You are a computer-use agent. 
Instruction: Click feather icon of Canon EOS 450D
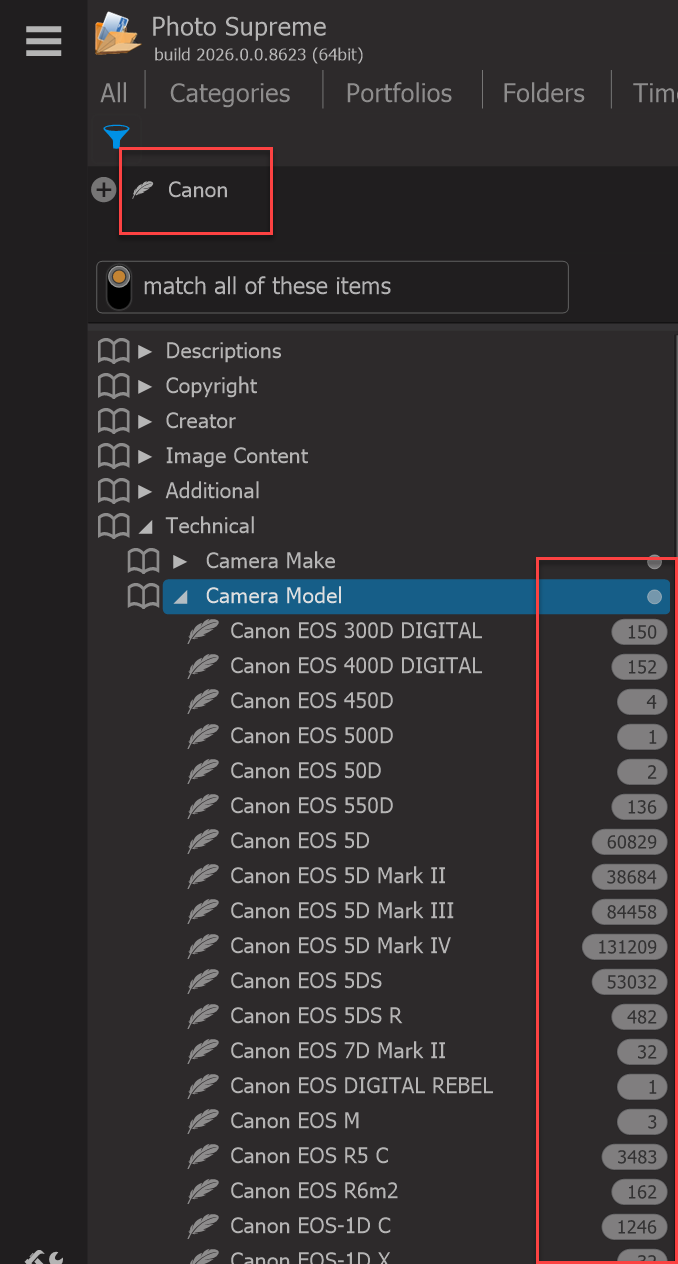pyautogui.click(x=203, y=701)
